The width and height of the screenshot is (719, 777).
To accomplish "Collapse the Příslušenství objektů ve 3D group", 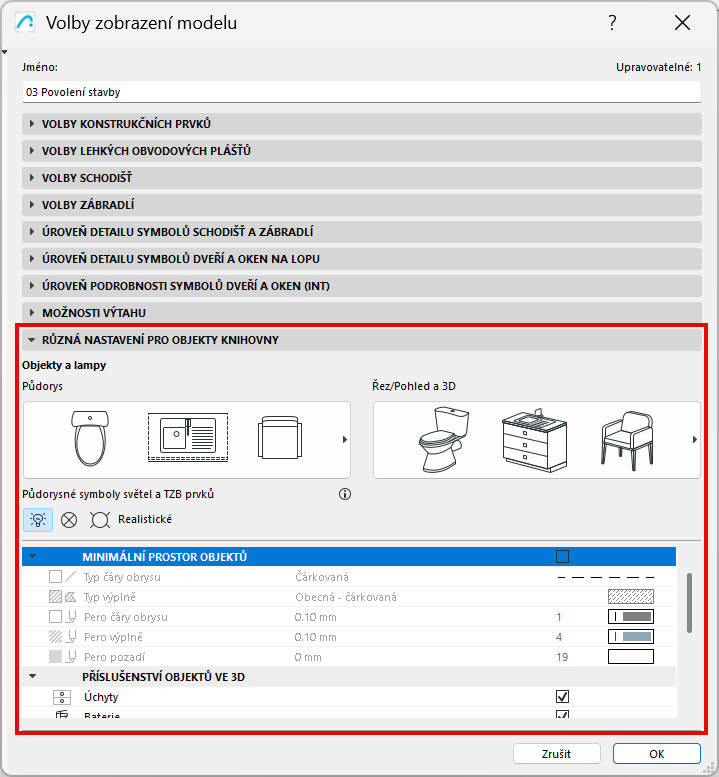I will 33,676.
